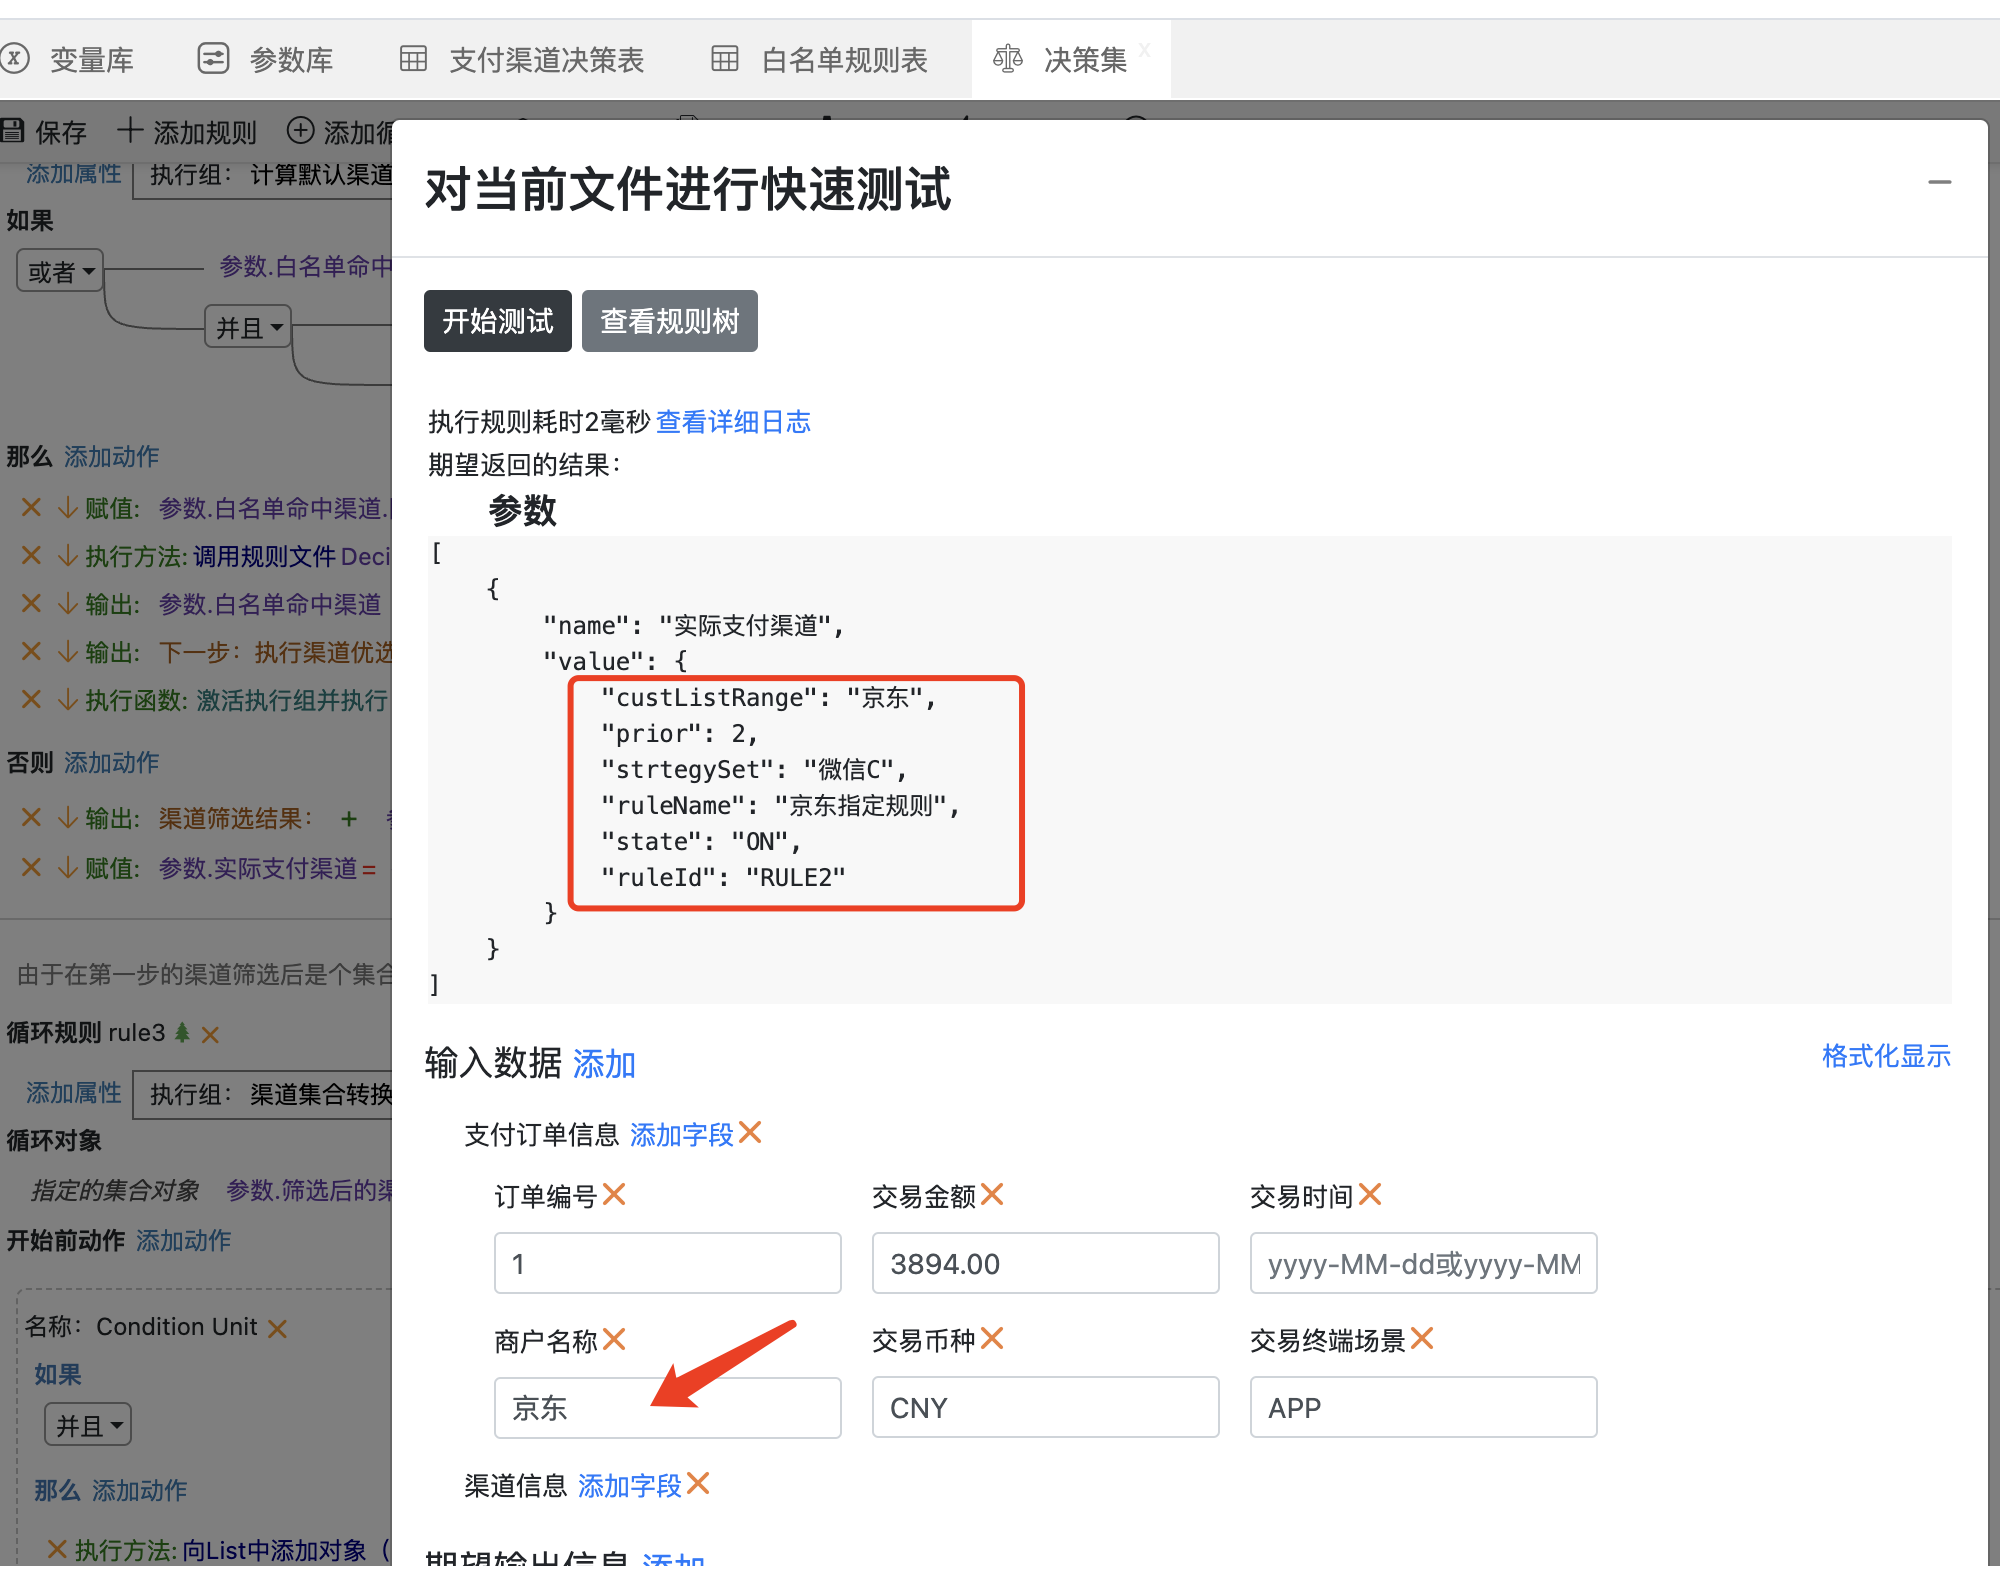Click the 格式化显示 link
The height and width of the screenshot is (1584, 2000).
click(x=1885, y=1056)
